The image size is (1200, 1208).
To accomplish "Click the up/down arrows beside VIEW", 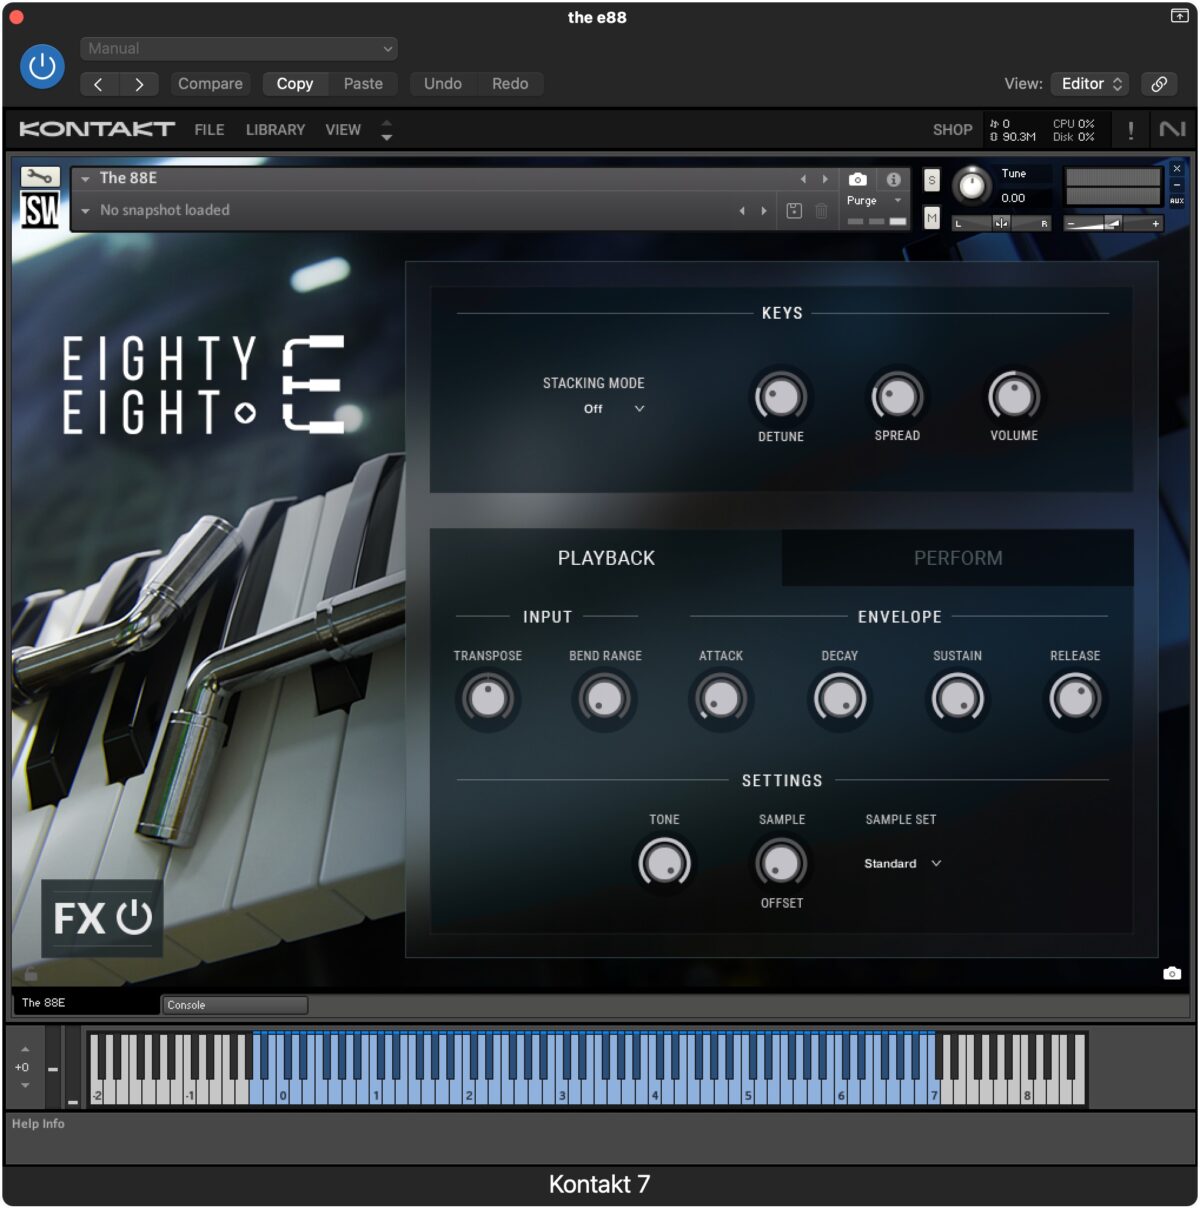I will [x=387, y=130].
